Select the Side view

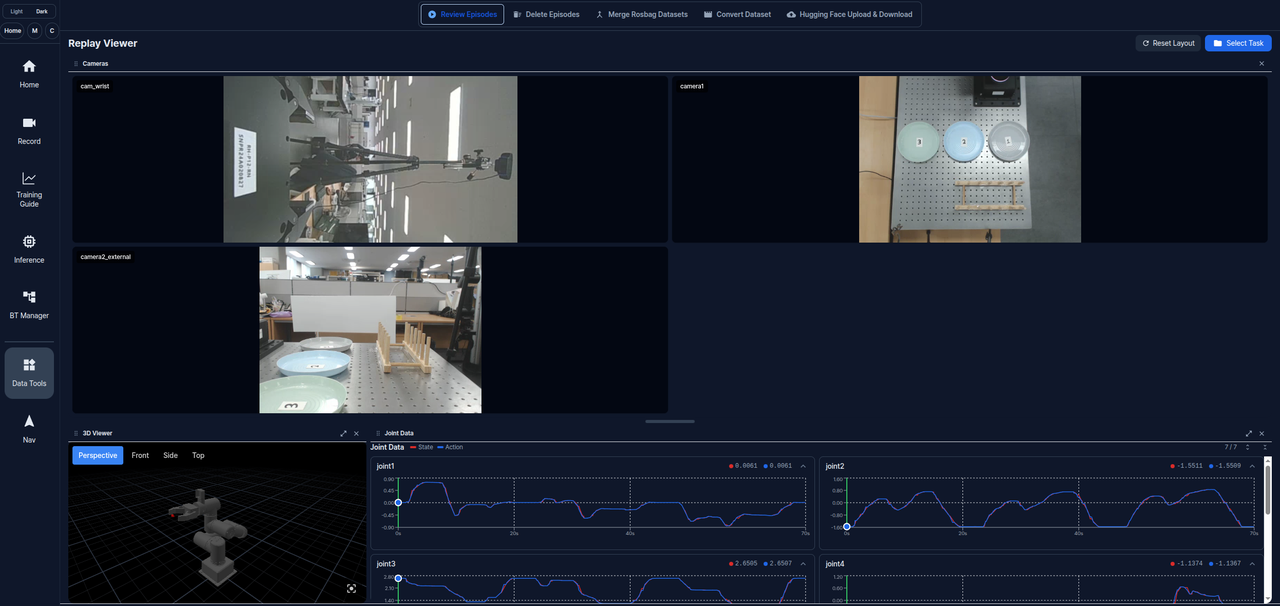[171, 455]
